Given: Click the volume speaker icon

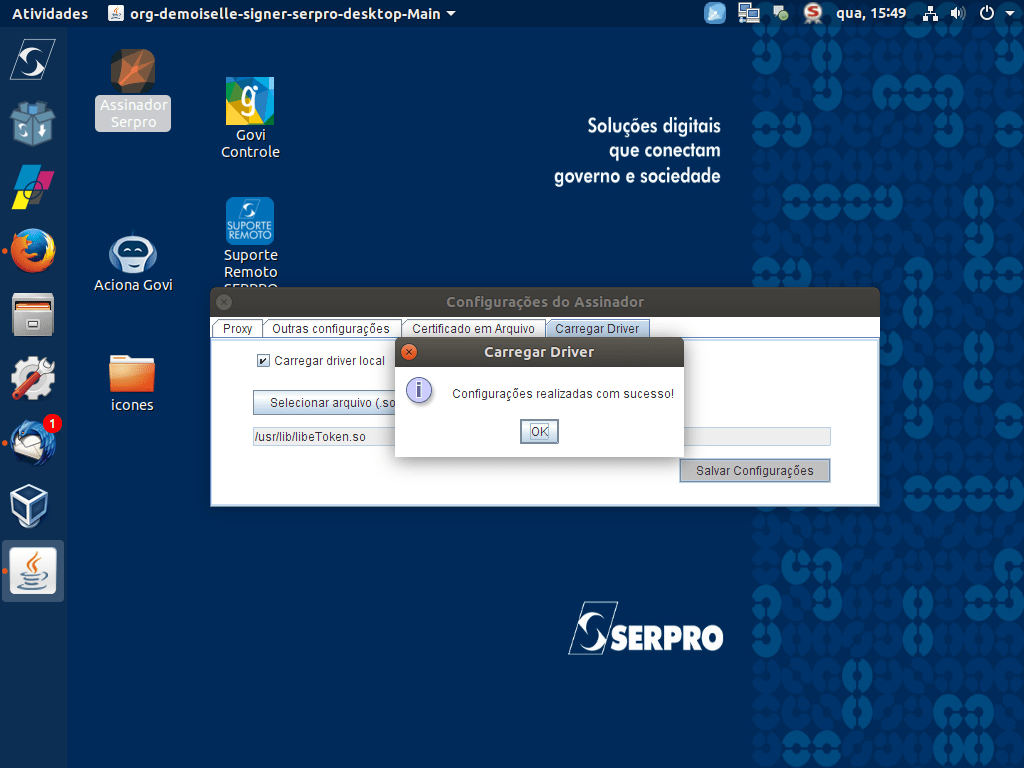Looking at the screenshot, I should [957, 13].
